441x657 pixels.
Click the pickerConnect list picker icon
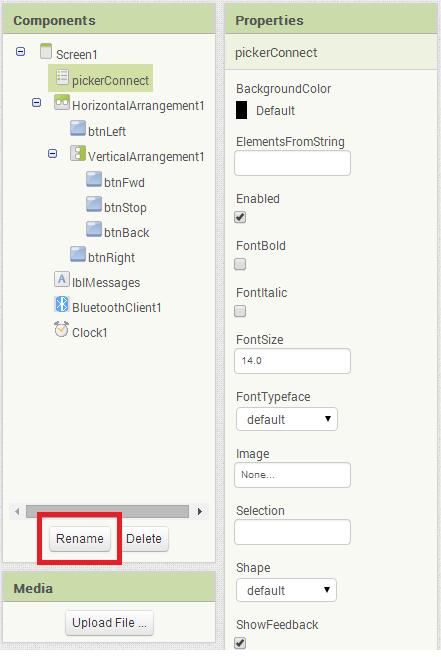click(62, 77)
